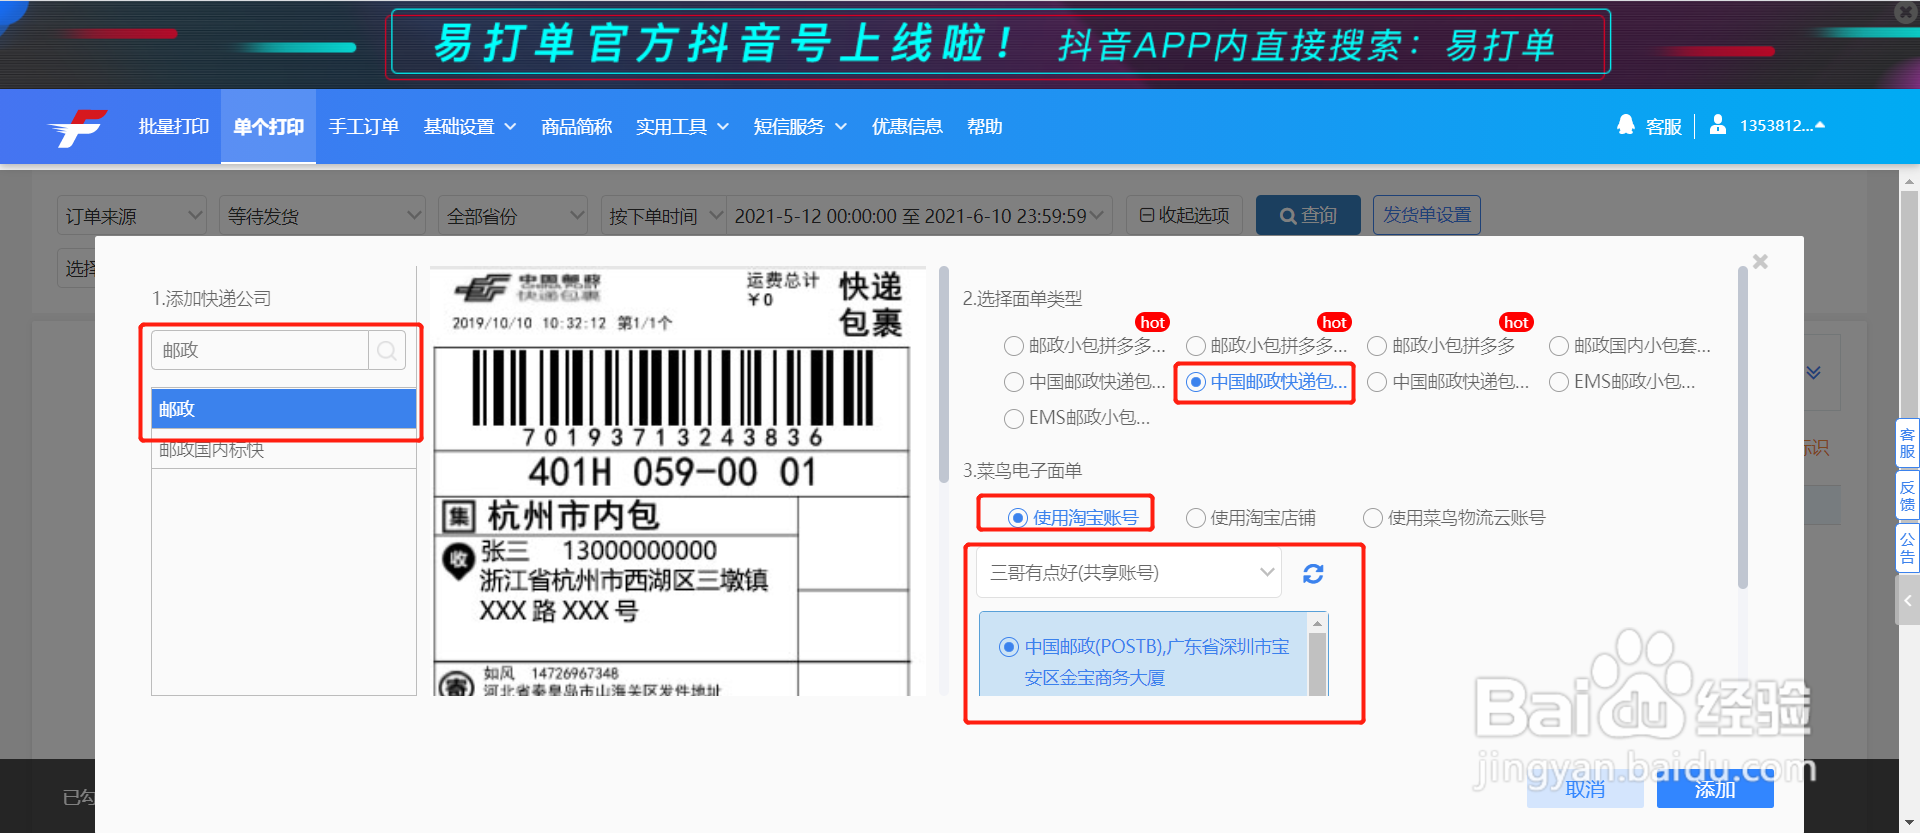Click the 客服 link in the top bar
Viewport: 1920px width, 833px height.
tap(1664, 127)
